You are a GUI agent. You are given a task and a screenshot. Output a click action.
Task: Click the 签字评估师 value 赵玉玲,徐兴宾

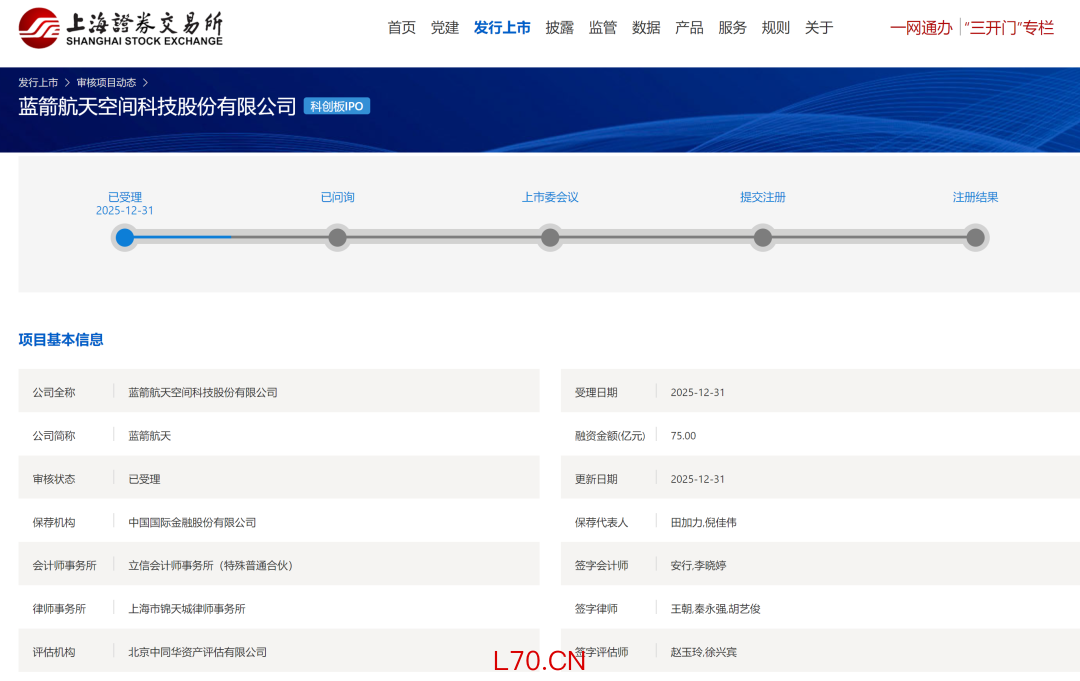(703, 652)
